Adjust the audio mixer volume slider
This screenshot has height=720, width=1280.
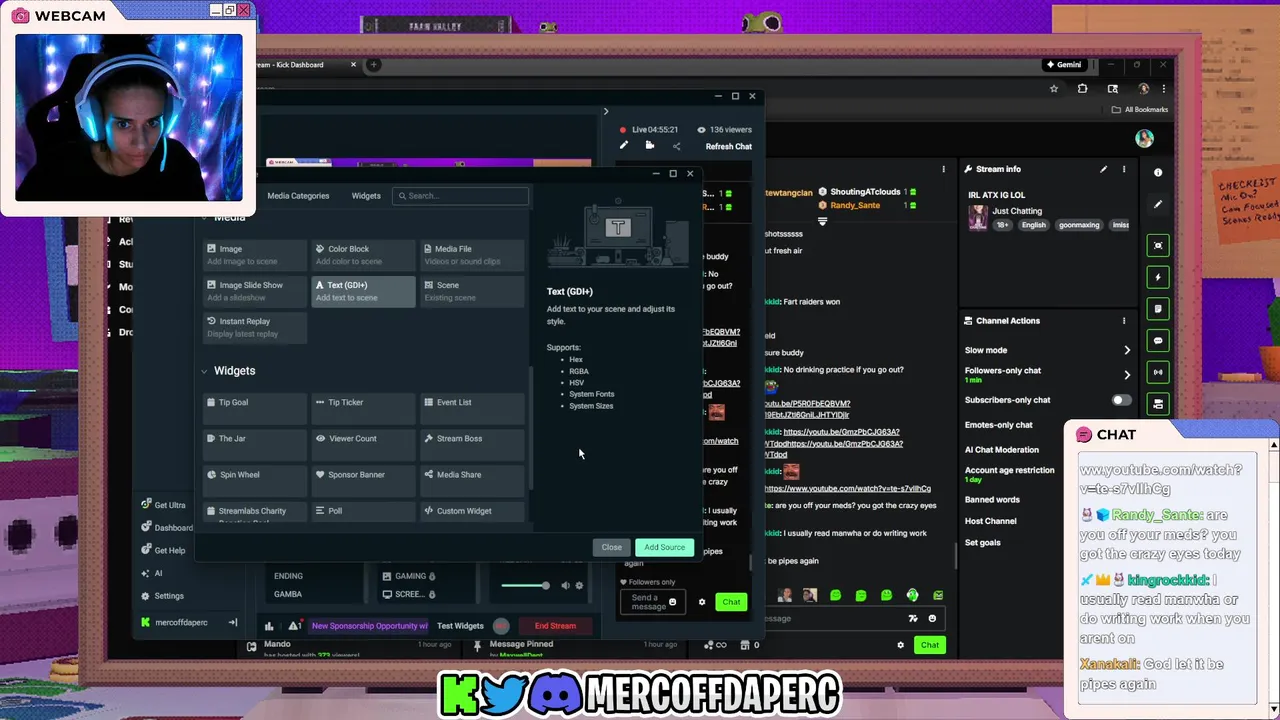(525, 586)
